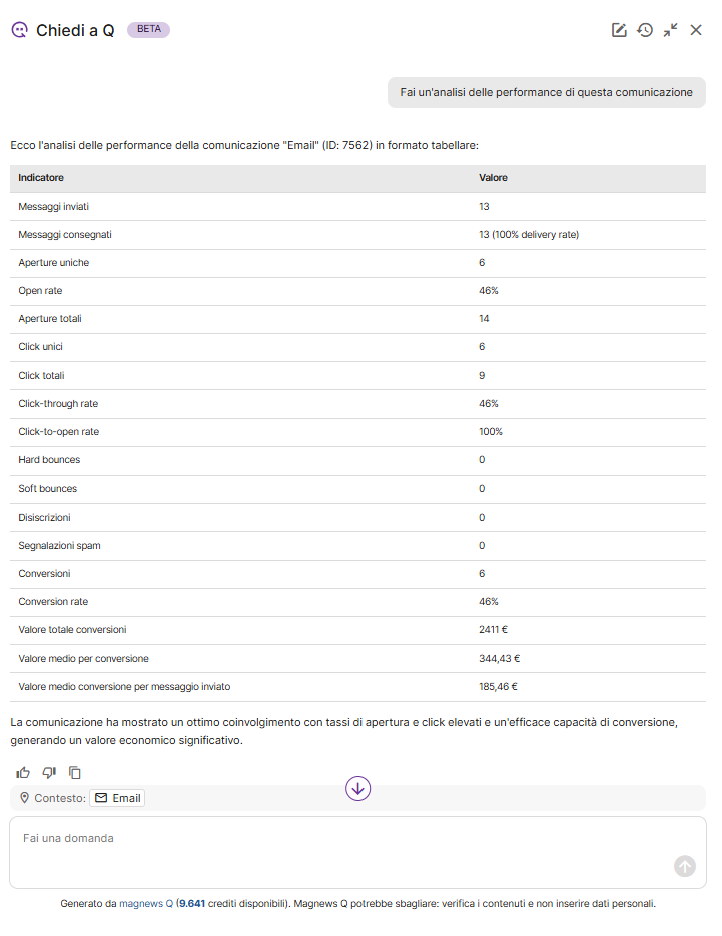Screen dimensions: 722x936
Task: Click the Q logo icon in header
Action: (x=19, y=30)
